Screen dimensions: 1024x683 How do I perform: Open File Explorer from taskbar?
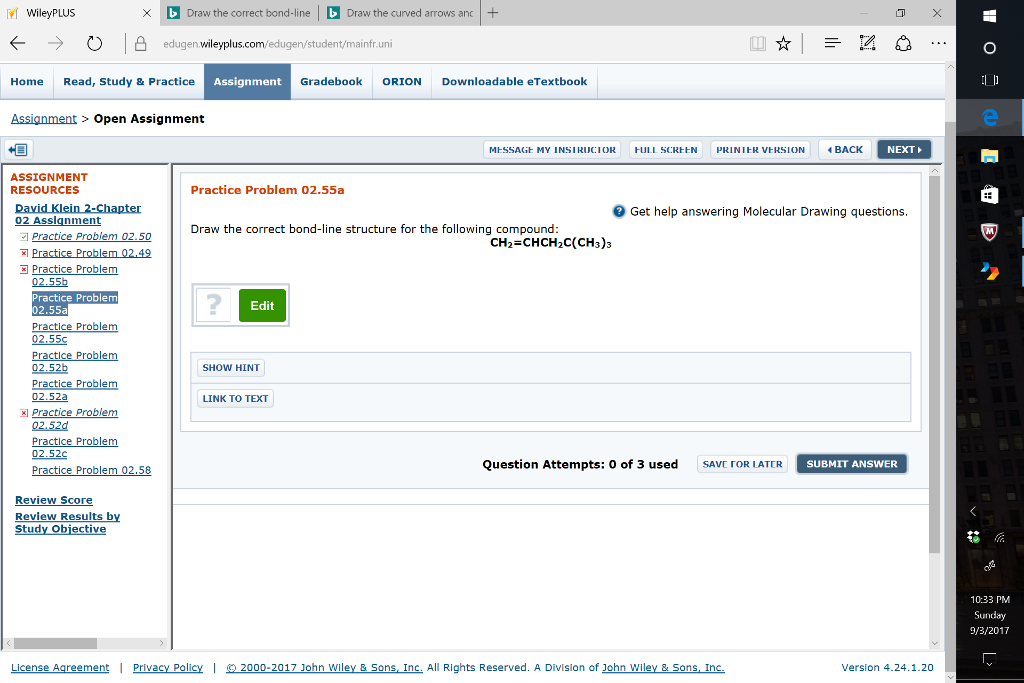point(989,155)
